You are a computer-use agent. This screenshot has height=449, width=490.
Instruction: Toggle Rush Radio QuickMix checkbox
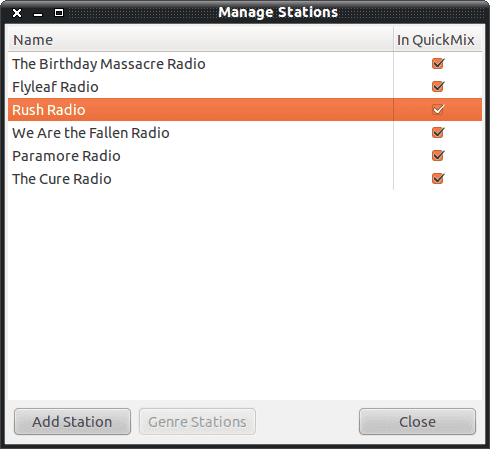pyautogui.click(x=438, y=109)
